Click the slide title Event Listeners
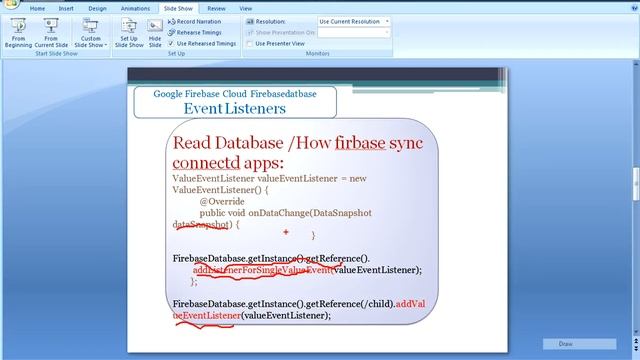The height and width of the screenshot is (360, 640). tap(235, 109)
